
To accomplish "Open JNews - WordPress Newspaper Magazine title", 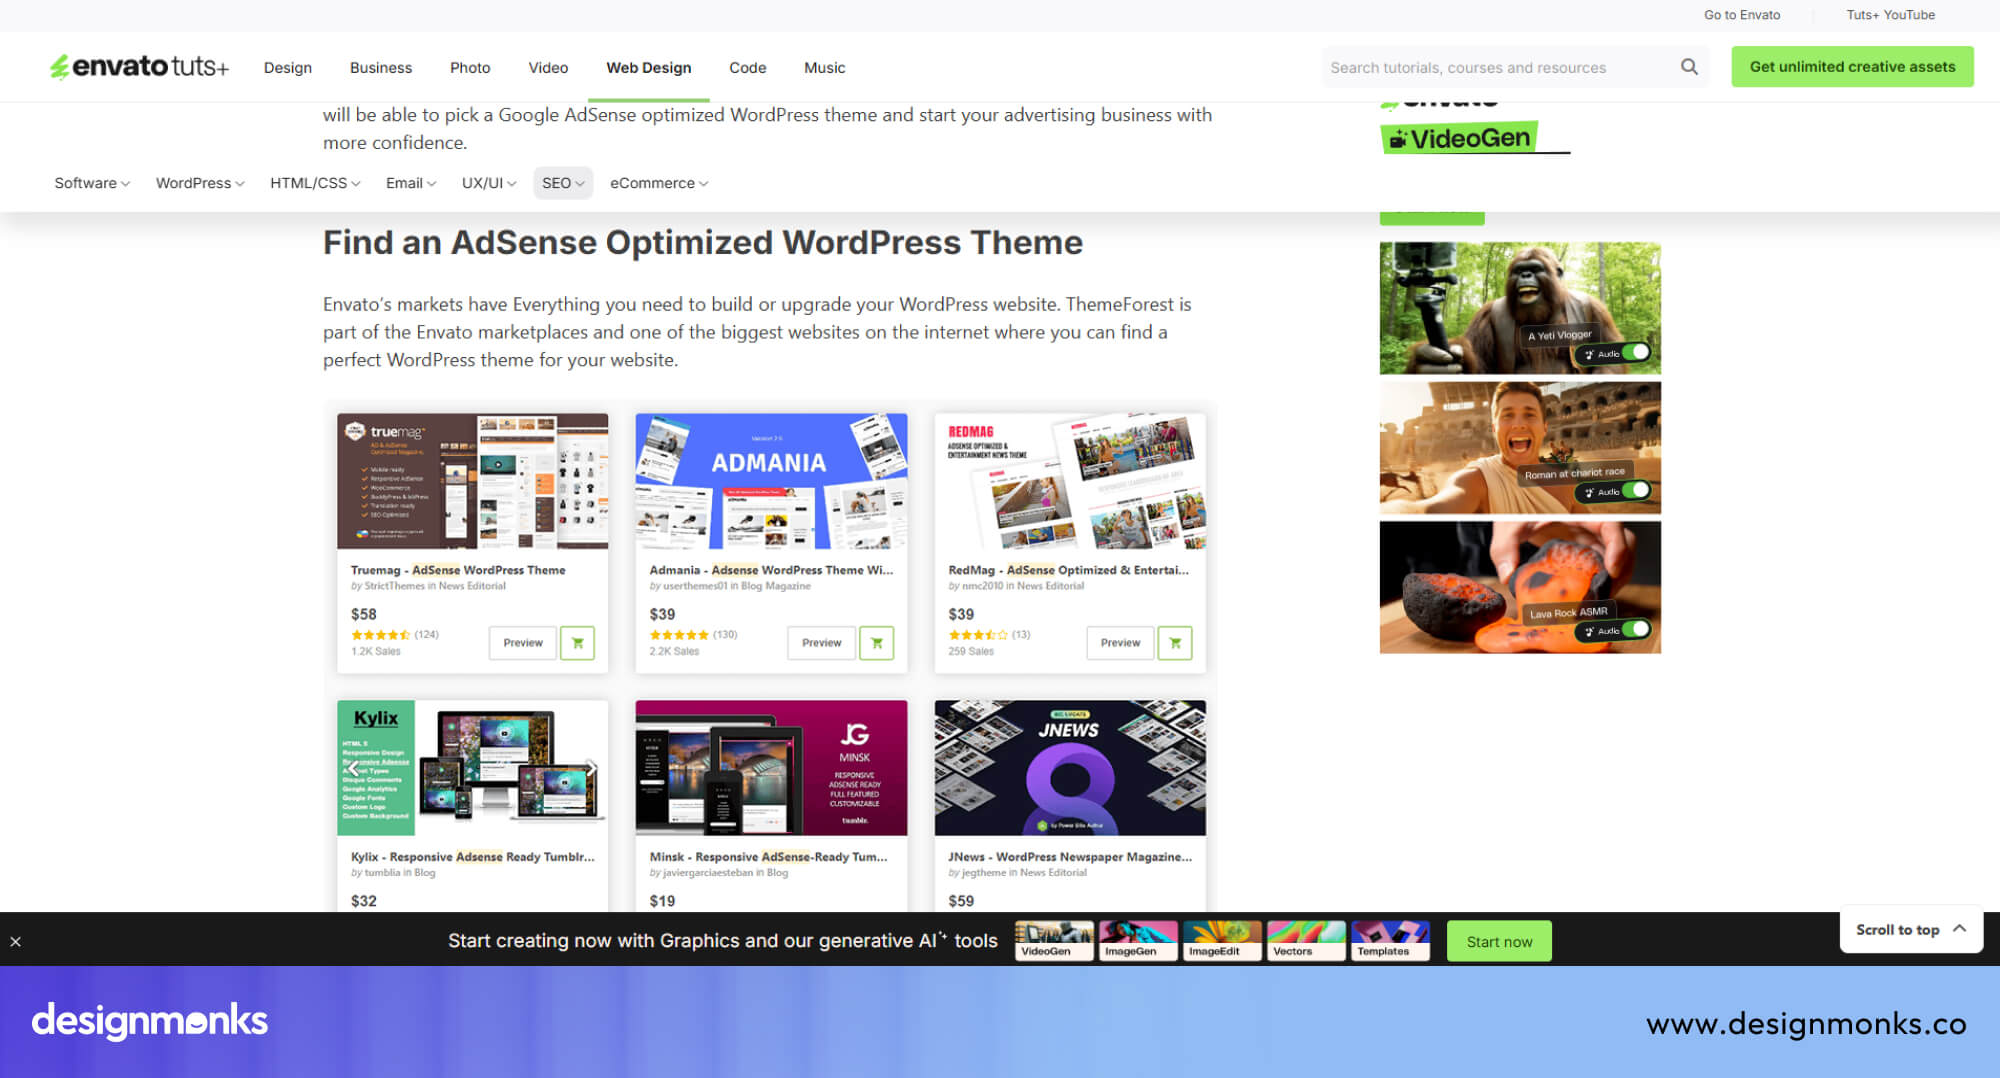I will [x=1069, y=857].
